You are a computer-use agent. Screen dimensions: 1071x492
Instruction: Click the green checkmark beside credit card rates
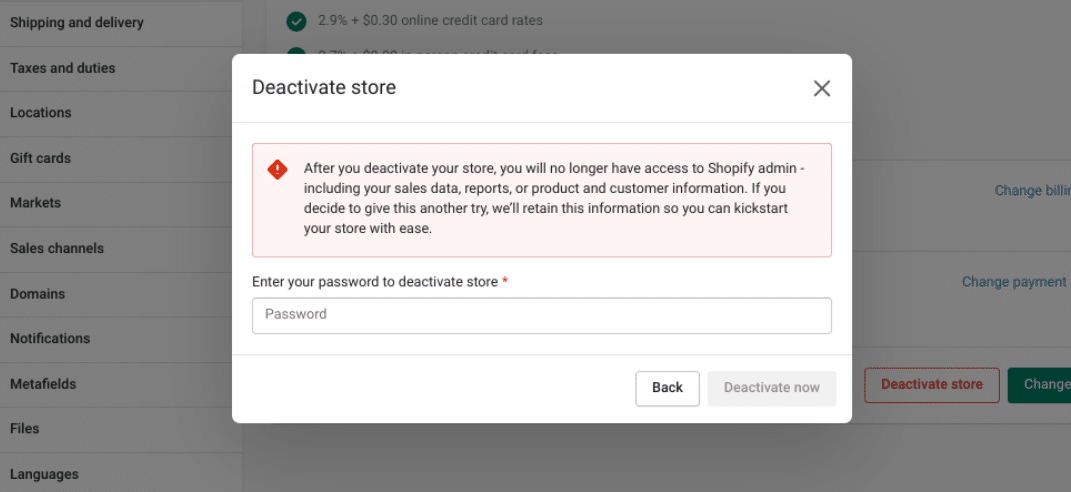click(x=296, y=21)
